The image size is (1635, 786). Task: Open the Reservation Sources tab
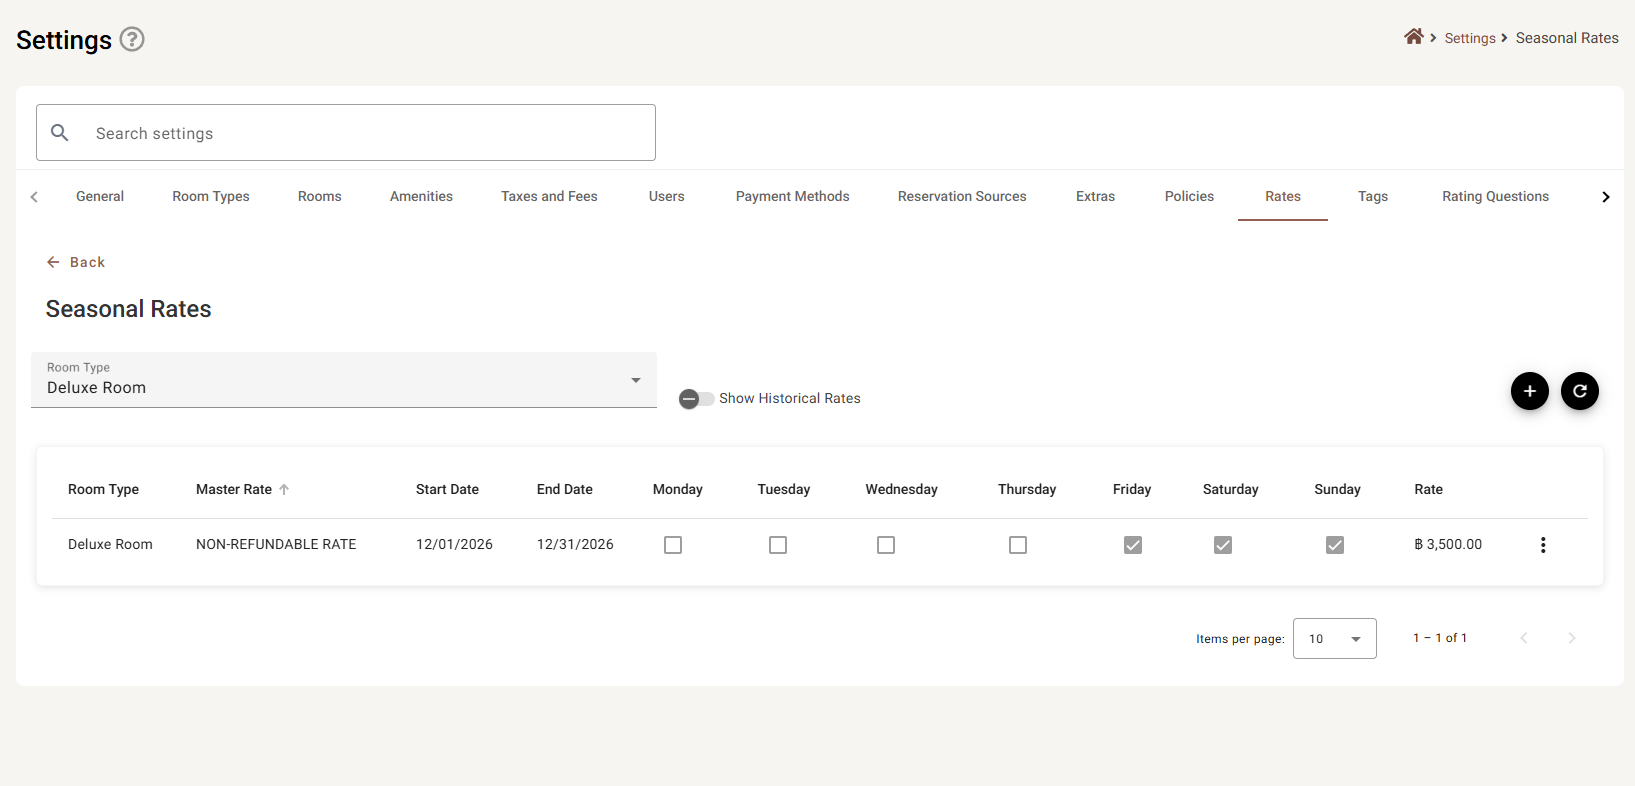(962, 196)
